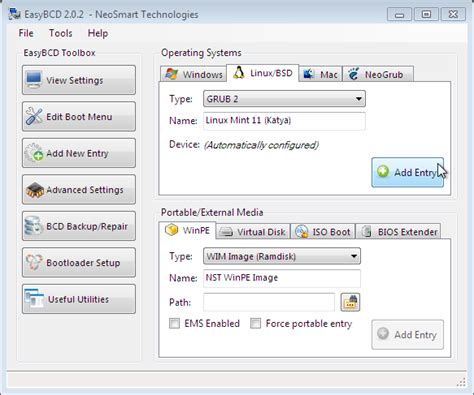
Task: Open Useful Utilities
Action: point(79,299)
